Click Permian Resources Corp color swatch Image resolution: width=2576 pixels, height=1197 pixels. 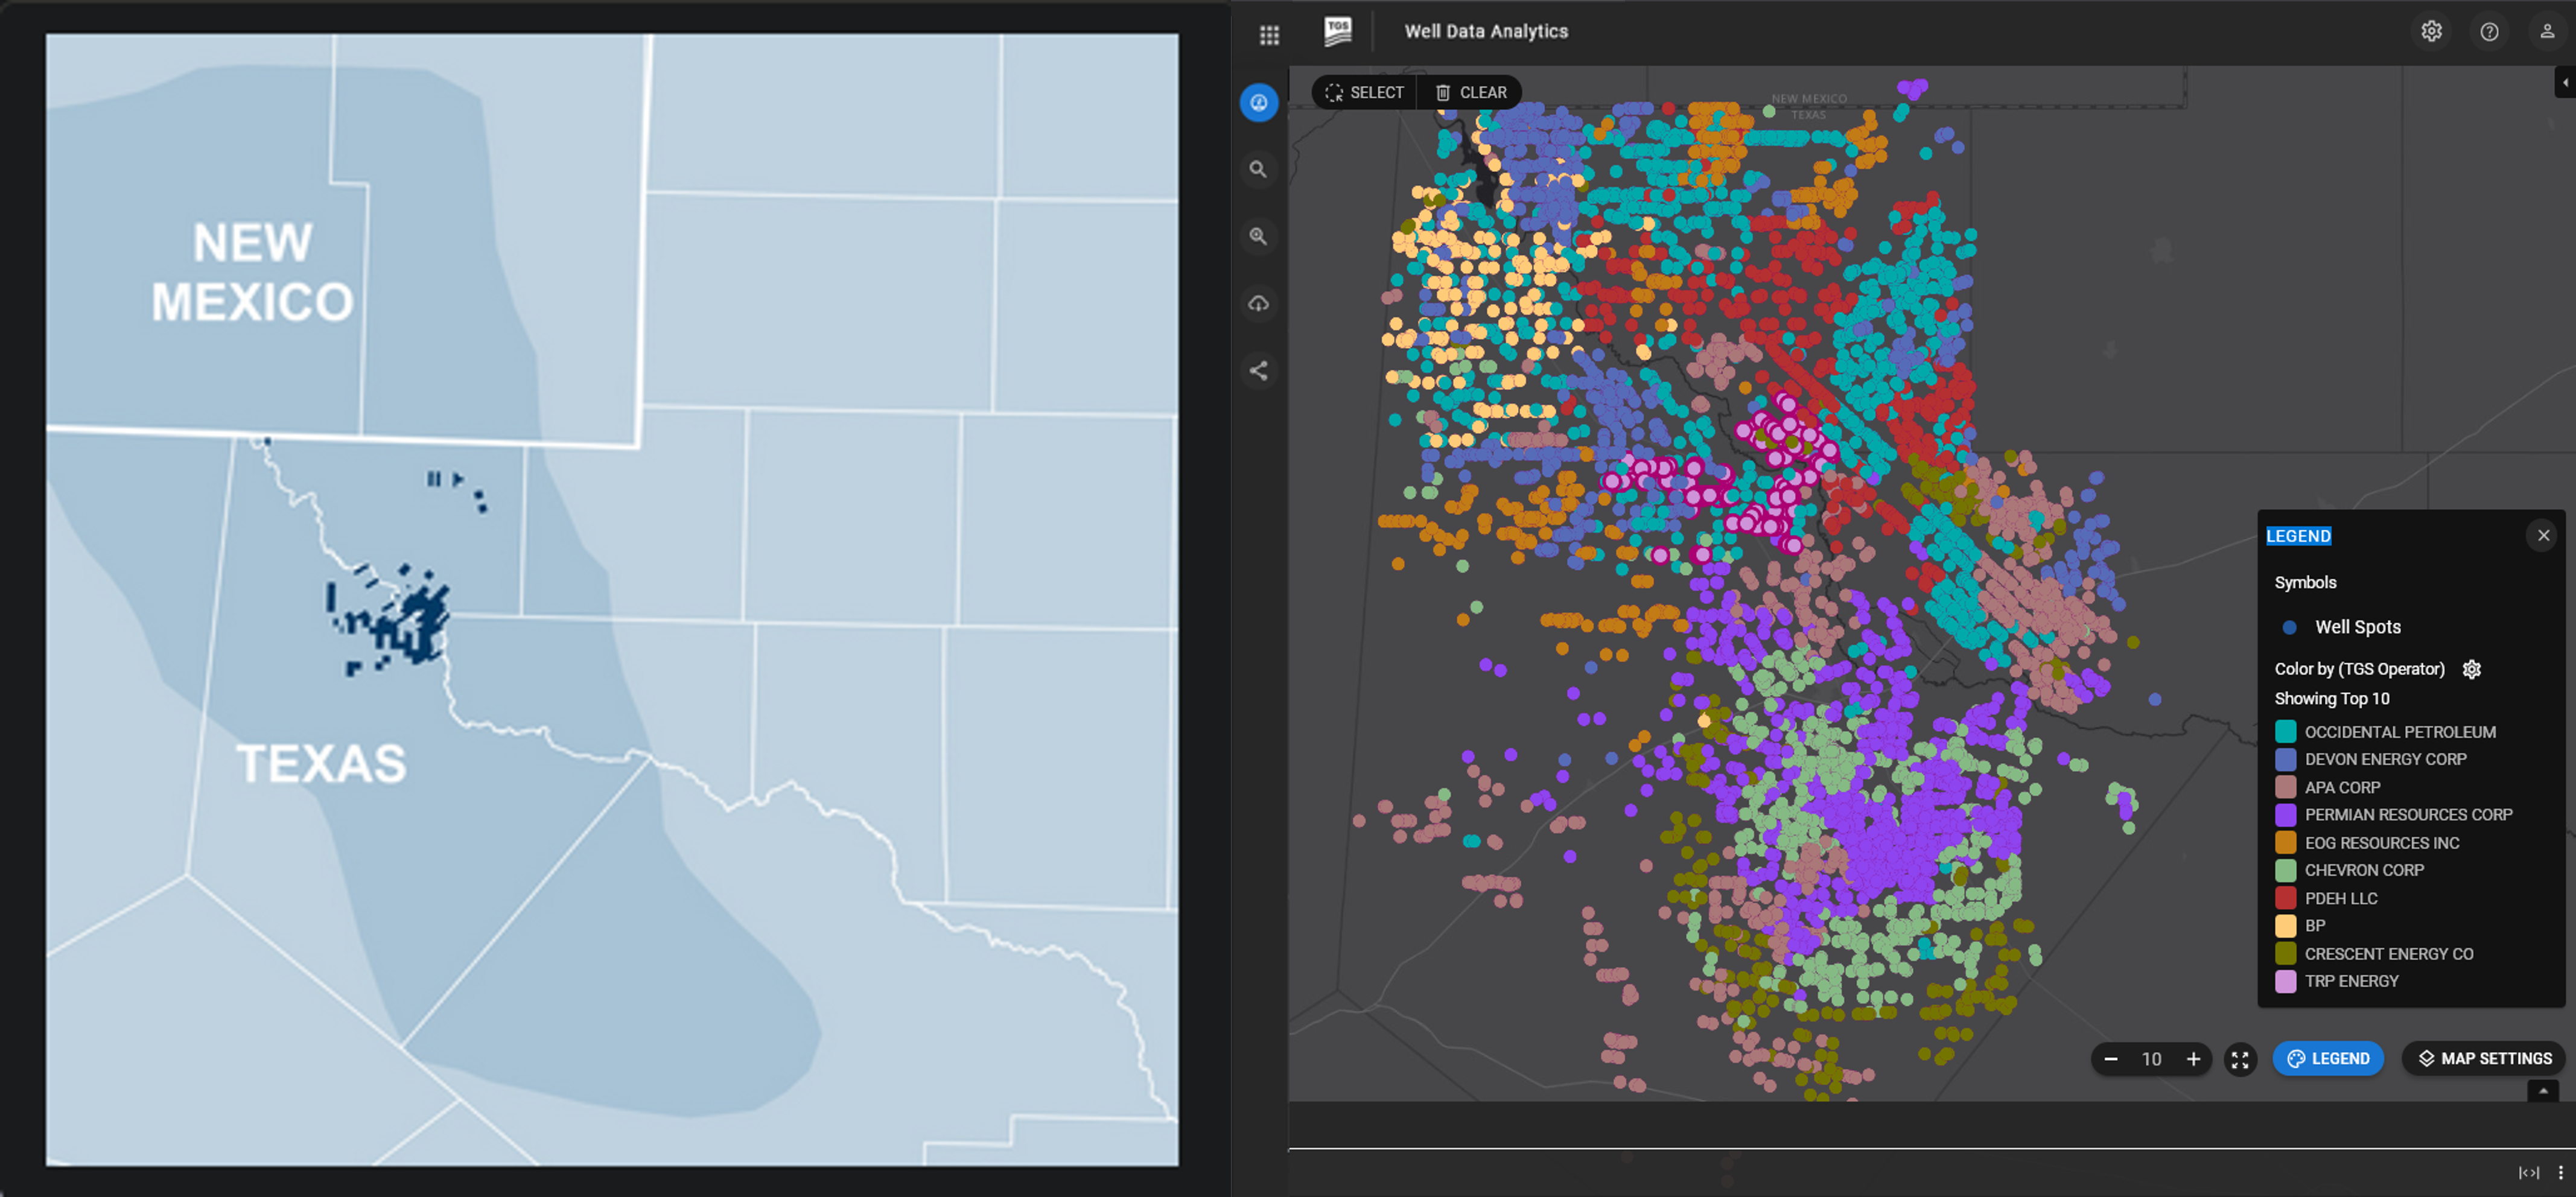point(2285,815)
